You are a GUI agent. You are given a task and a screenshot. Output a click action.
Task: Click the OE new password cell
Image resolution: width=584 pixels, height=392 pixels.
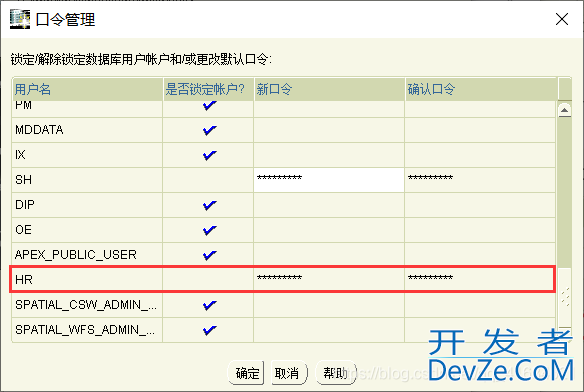[329, 230]
